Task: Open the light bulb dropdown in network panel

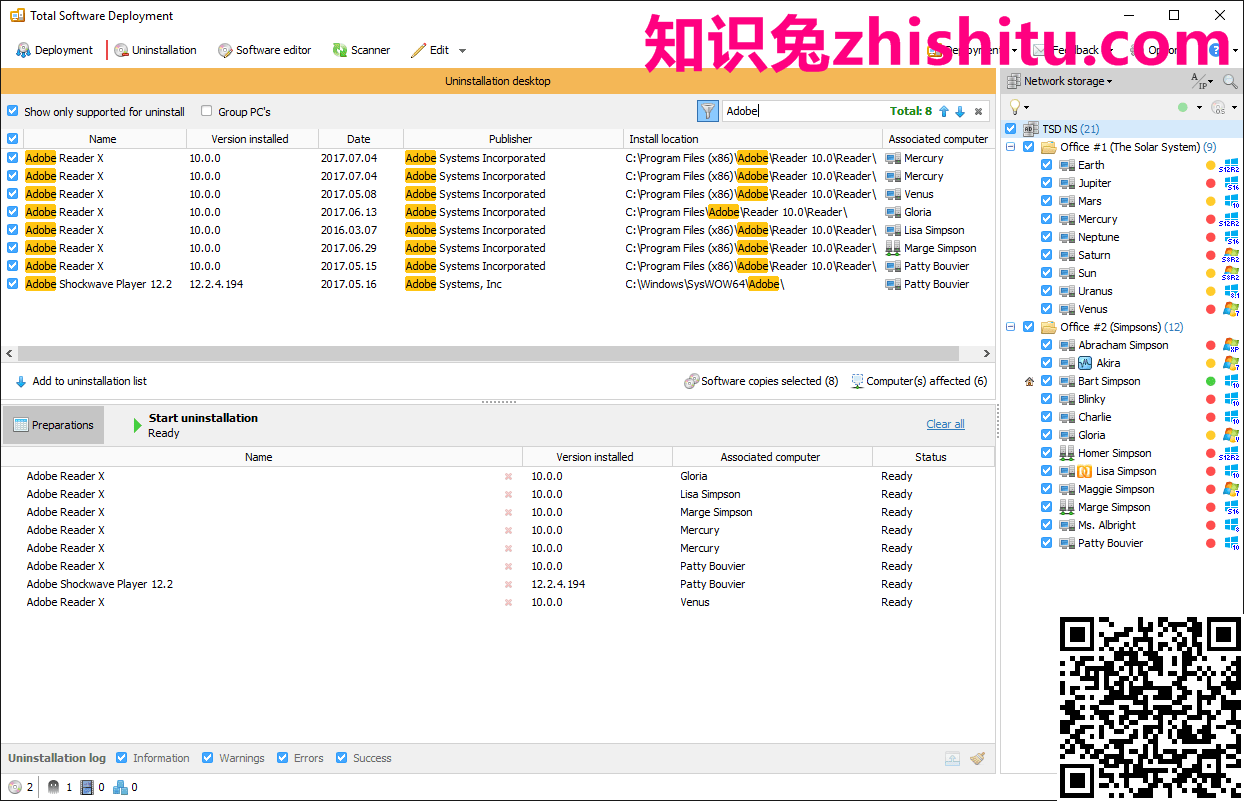Action: point(1018,107)
